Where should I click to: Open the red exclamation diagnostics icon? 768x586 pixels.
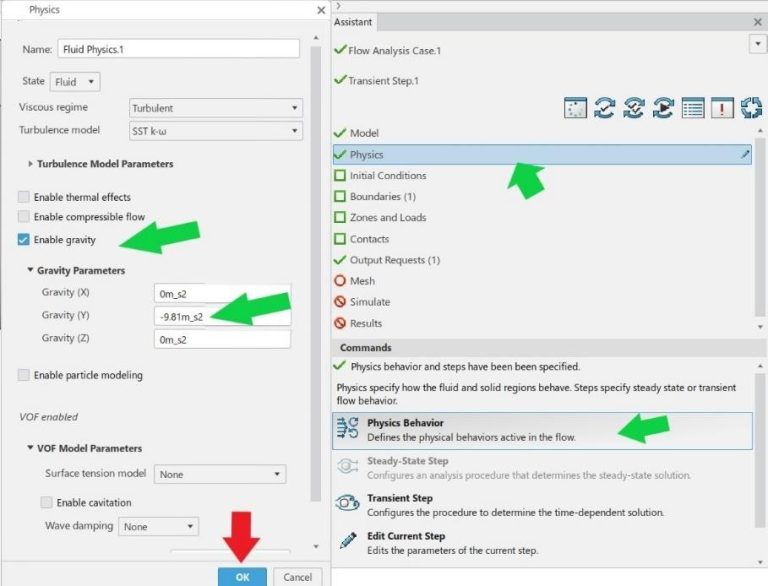722,108
